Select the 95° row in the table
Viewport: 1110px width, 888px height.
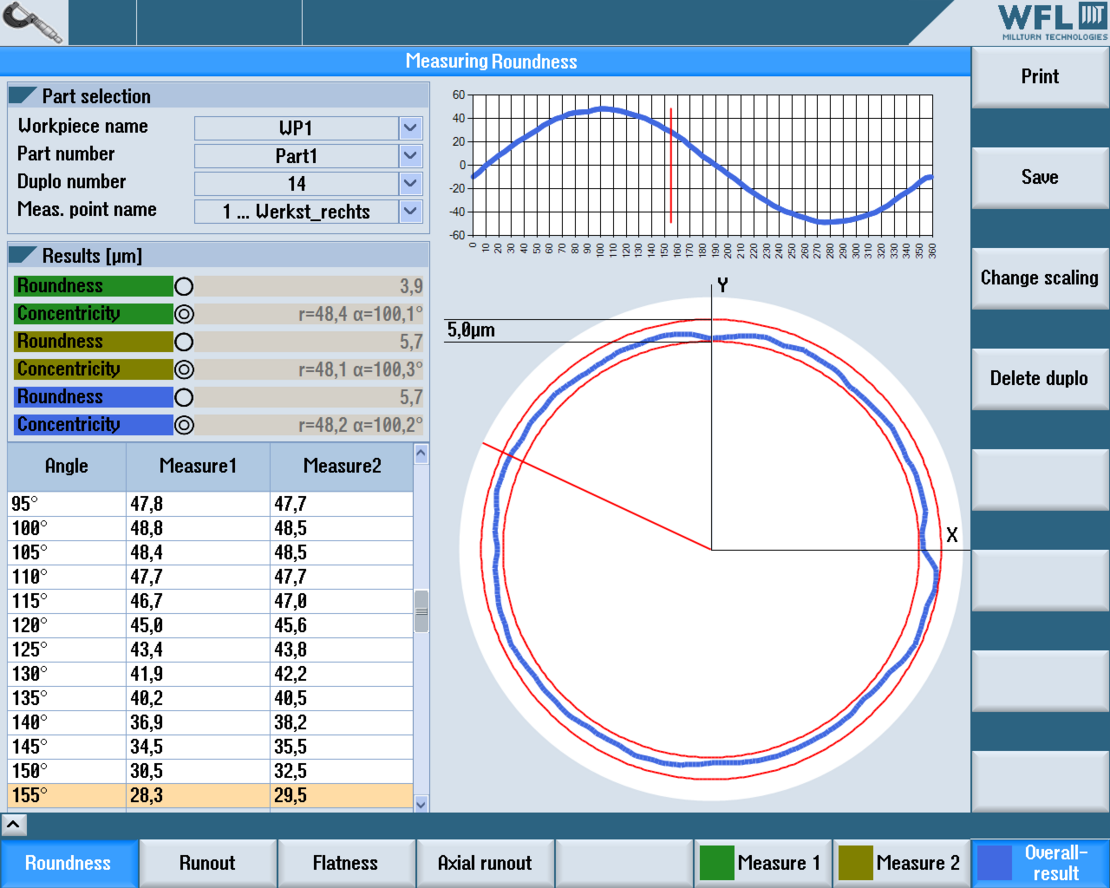210,504
